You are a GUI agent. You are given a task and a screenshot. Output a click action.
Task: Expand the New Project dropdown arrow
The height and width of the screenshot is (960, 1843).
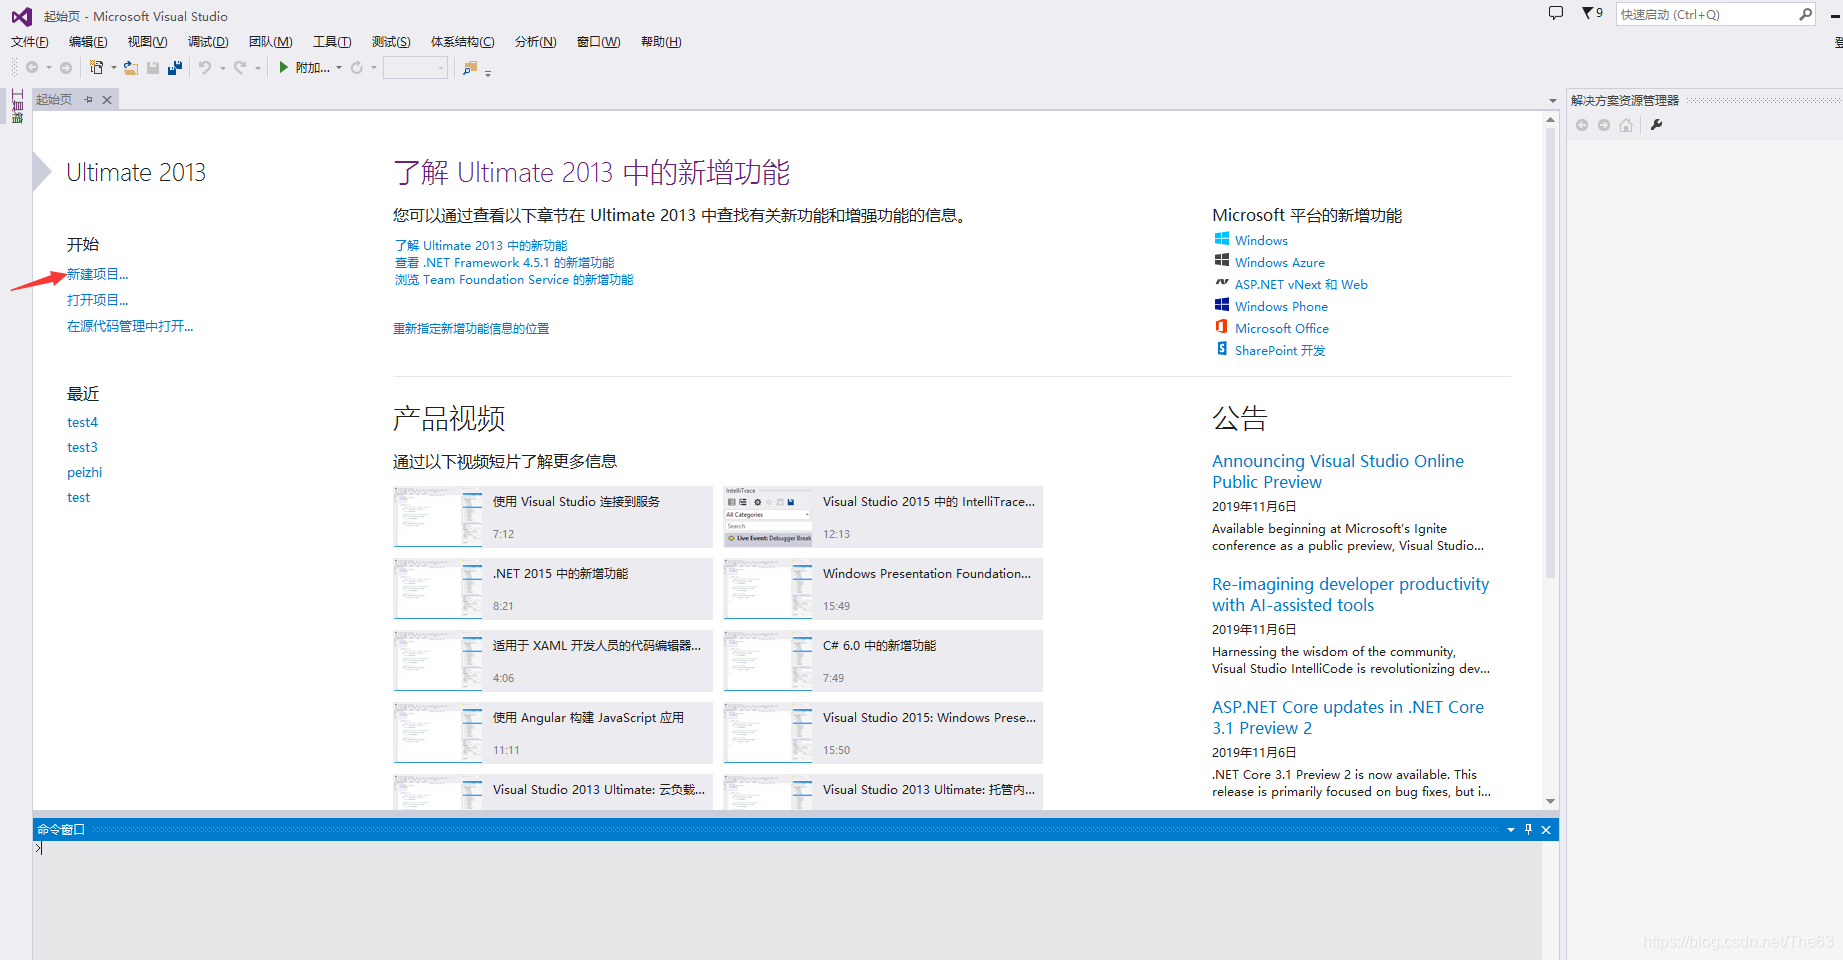[x=113, y=68]
